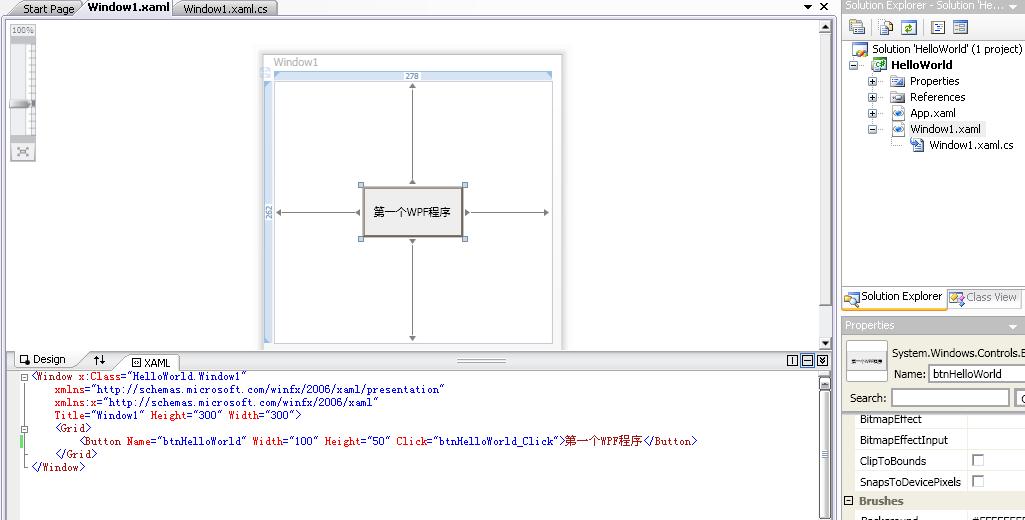
Task: Click the fit-to-view icon below zoom slider
Action: click(x=22, y=151)
